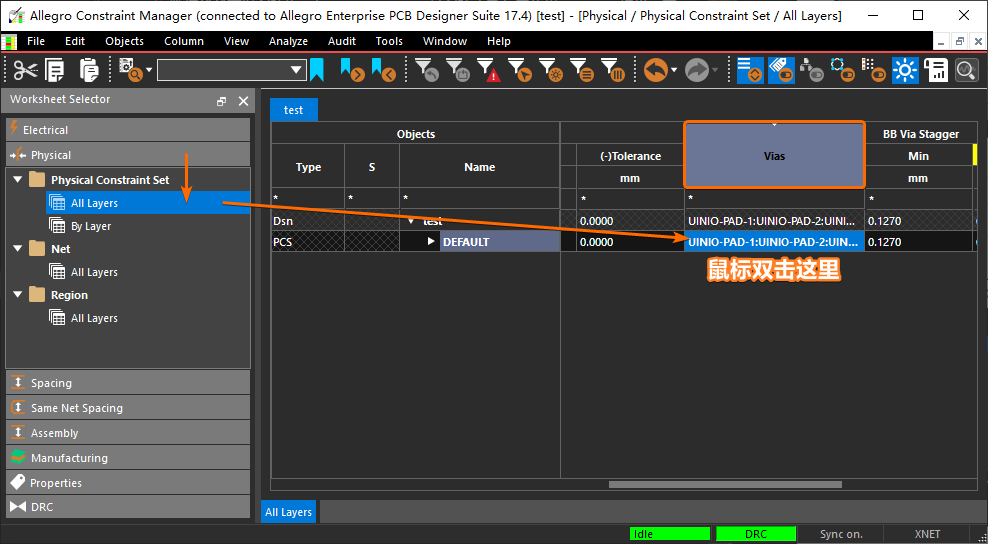Go to next bookmark icon
The image size is (988, 544).
pos(350,70)
